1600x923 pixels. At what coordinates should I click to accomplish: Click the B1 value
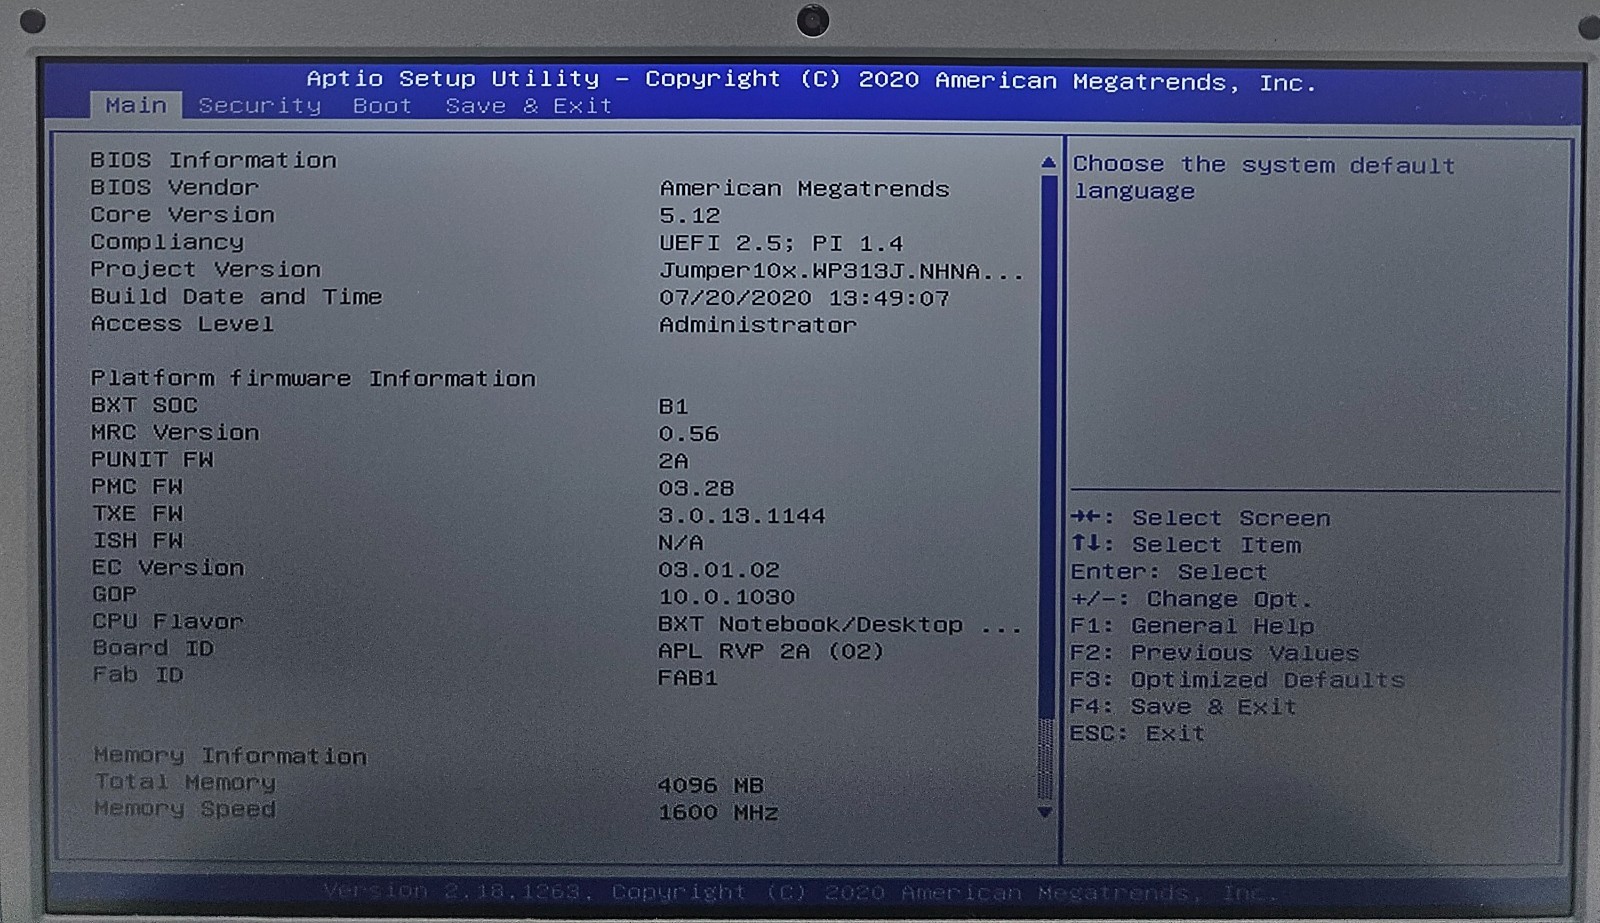(673, 406)
